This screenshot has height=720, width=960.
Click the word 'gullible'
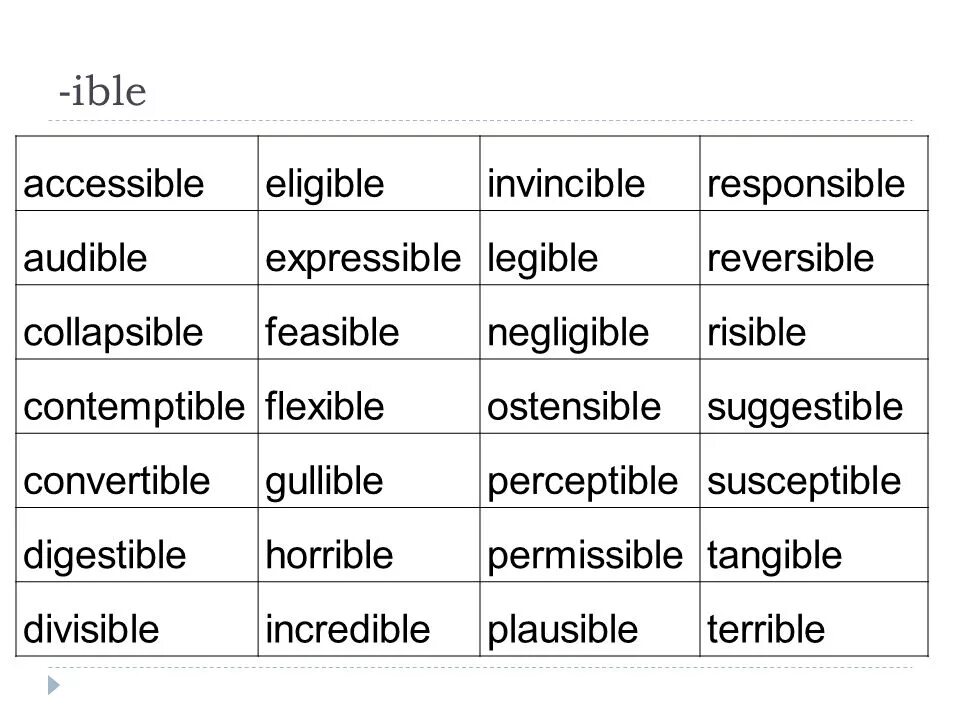(324, 482)
